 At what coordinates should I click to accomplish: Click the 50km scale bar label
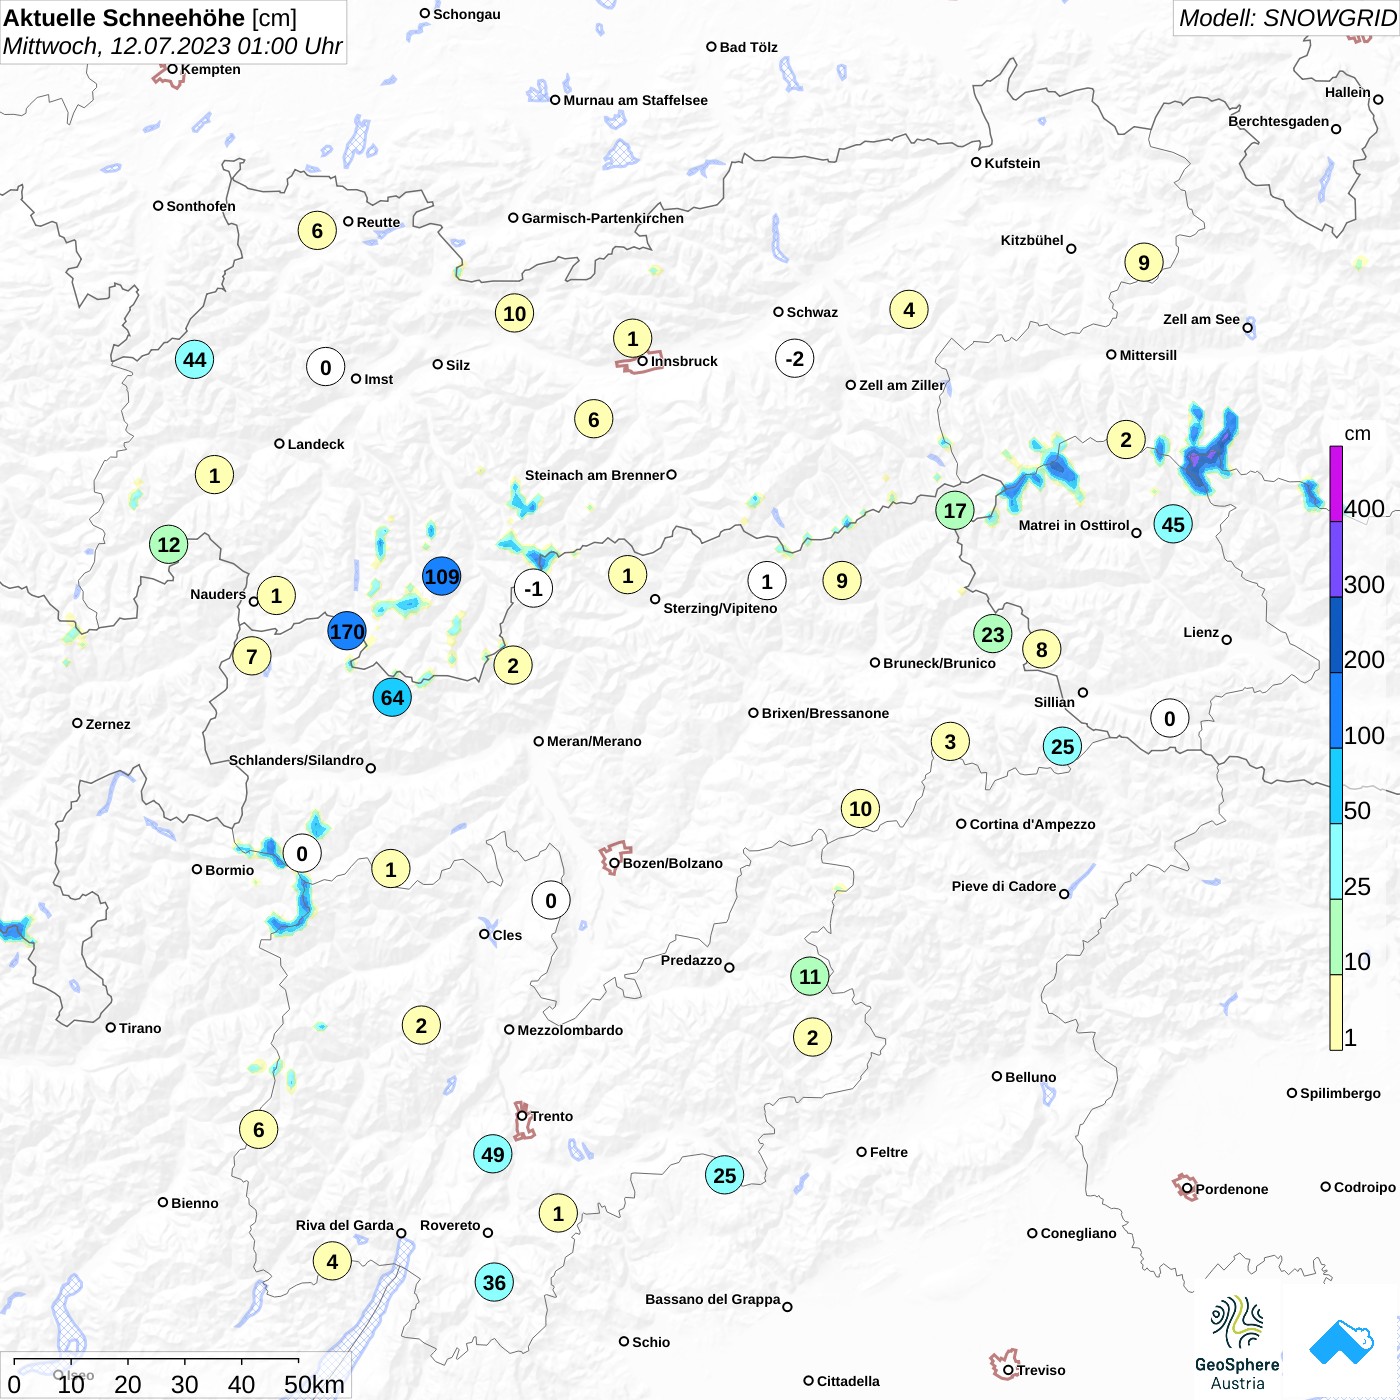pos(314,1384)
